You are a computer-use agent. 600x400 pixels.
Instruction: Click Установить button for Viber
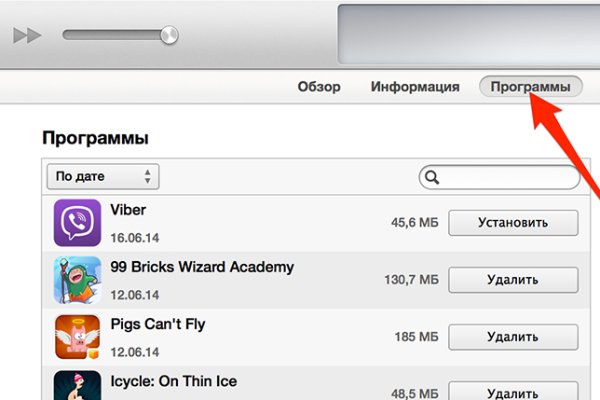pyautogui.click(x=513, y=222)
